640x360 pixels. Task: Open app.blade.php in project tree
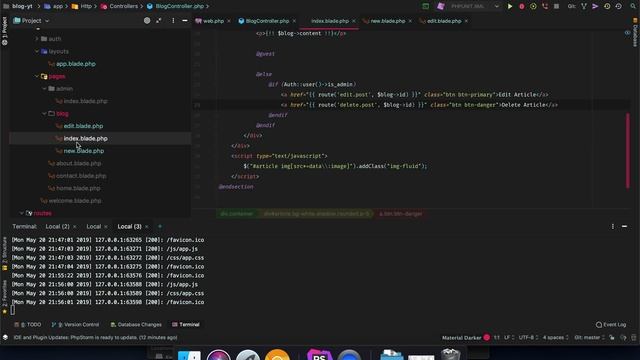click(x=76, y=64)
